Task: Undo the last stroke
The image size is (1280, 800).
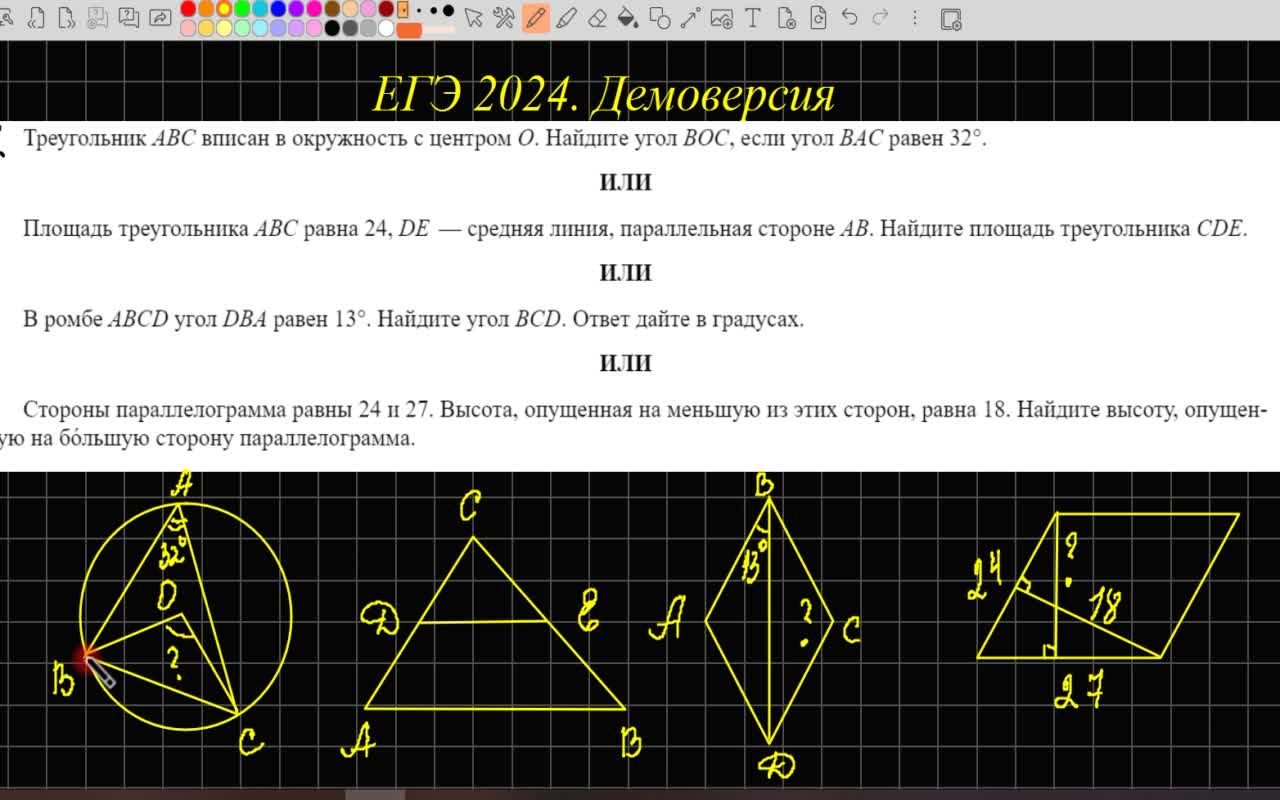Action: (x=849, y=17)
